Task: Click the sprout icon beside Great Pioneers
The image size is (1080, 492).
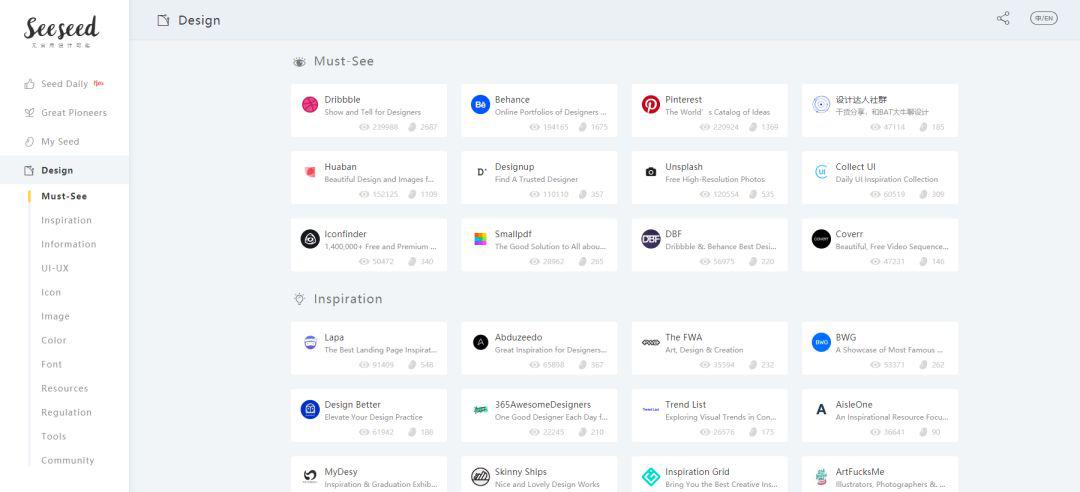Action: pyautogui.click(x=29, y=113)
